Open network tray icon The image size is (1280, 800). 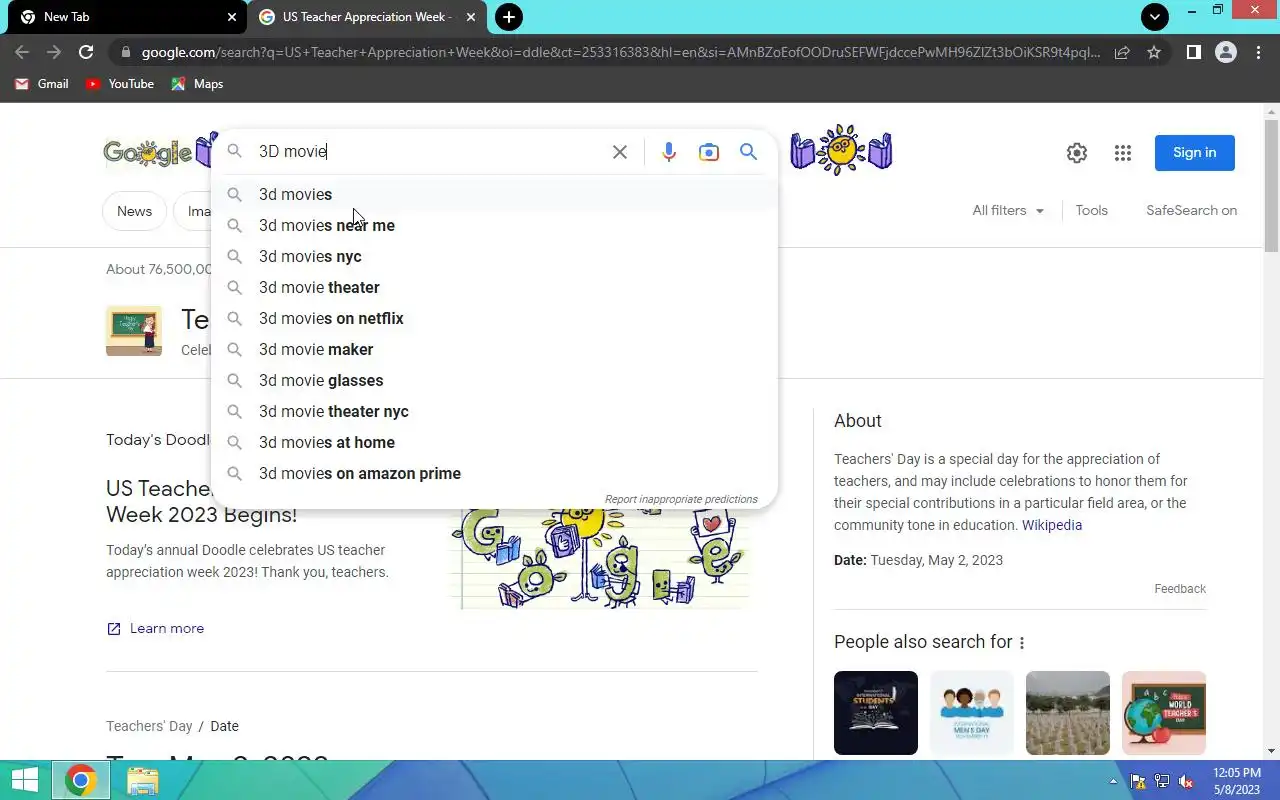(1162, 781)
